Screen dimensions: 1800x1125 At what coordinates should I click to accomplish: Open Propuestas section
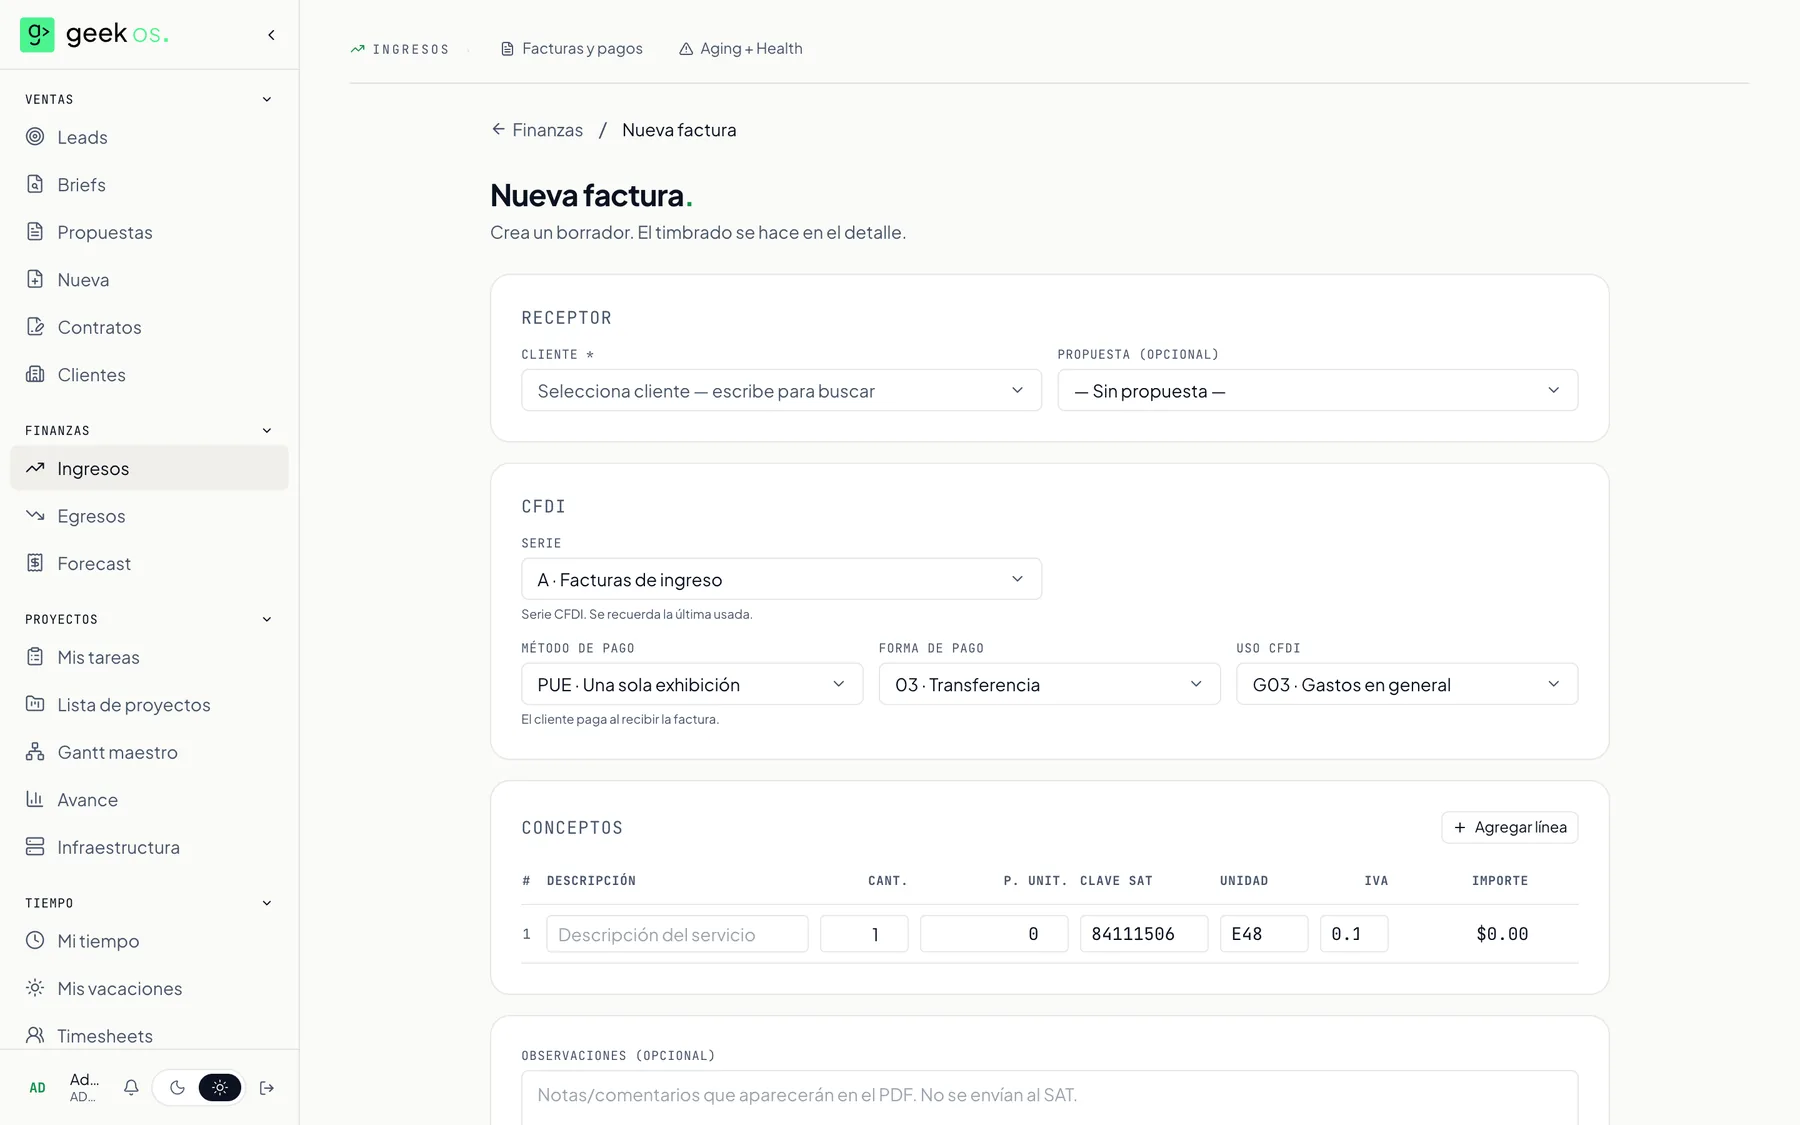tap(149, 232)
